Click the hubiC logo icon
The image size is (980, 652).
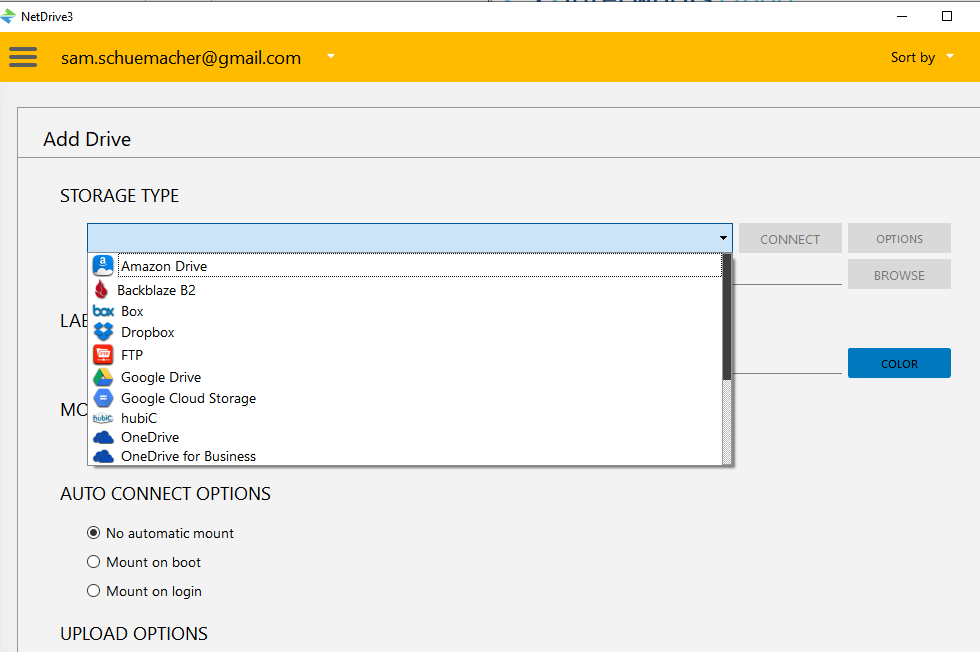click(x=103, y=418)
